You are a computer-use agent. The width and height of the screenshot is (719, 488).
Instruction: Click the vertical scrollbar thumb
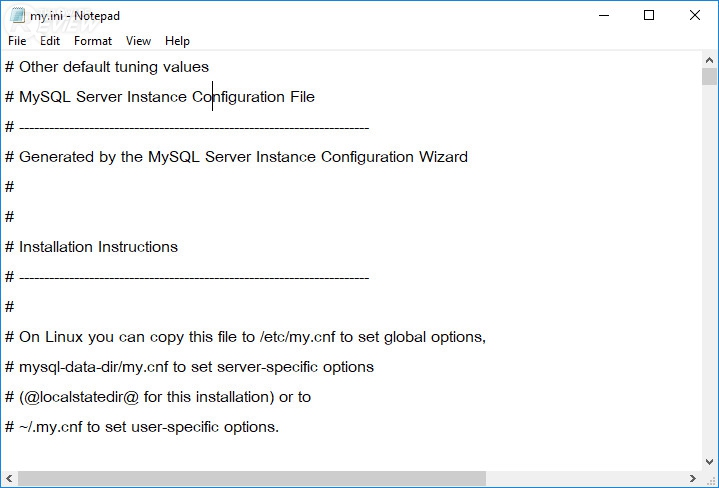click(x=710, y=76)
